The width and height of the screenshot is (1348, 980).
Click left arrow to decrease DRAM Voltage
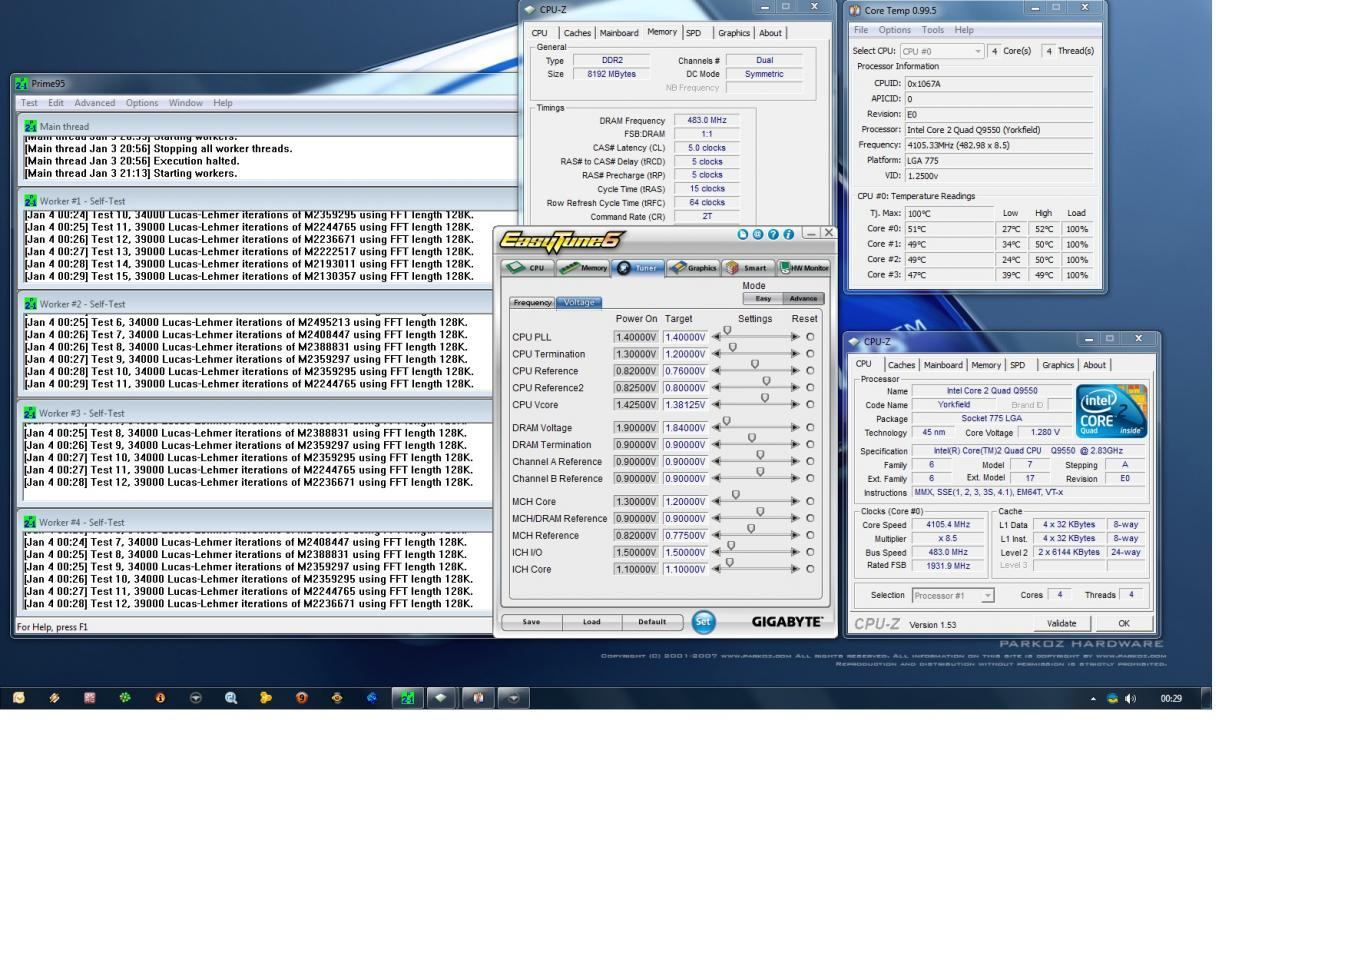tap(716, 428)
